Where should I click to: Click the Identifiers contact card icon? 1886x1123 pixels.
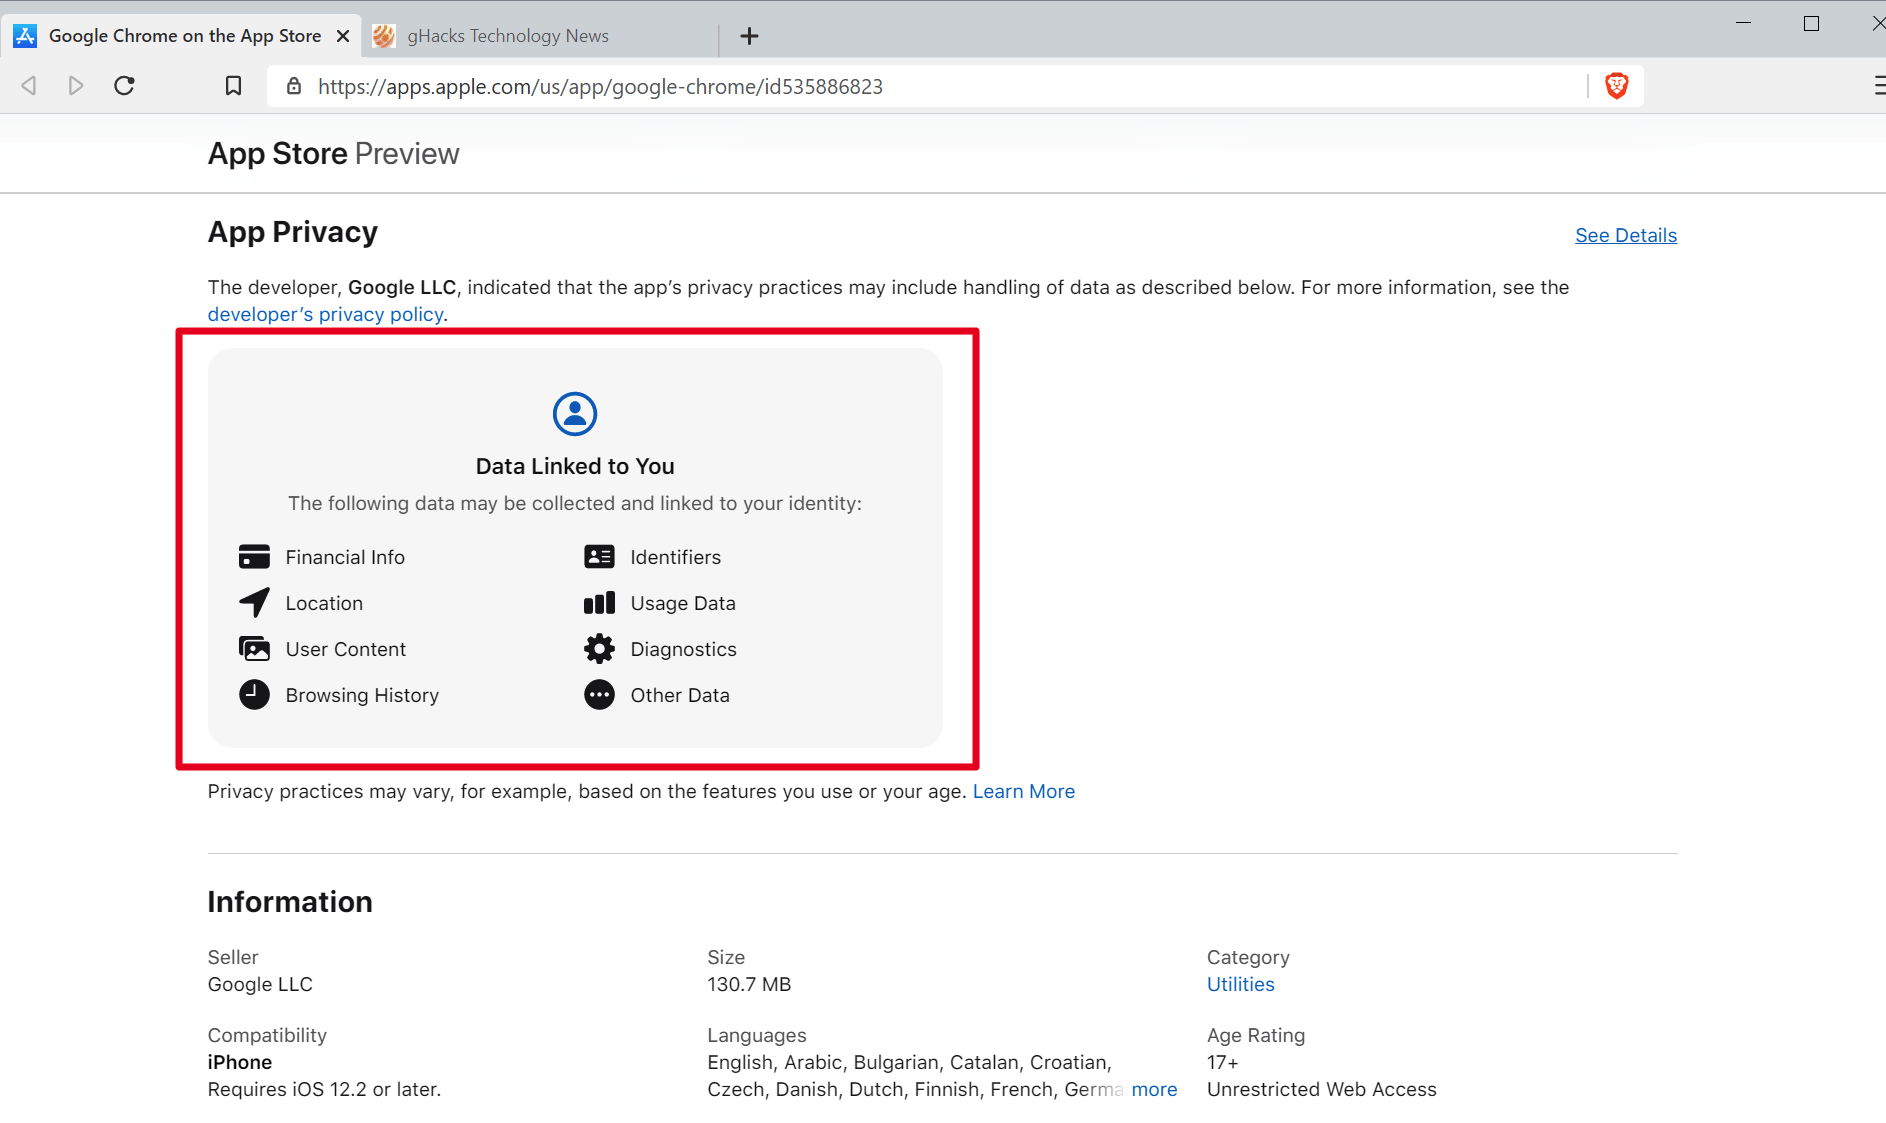coord(598,556)
